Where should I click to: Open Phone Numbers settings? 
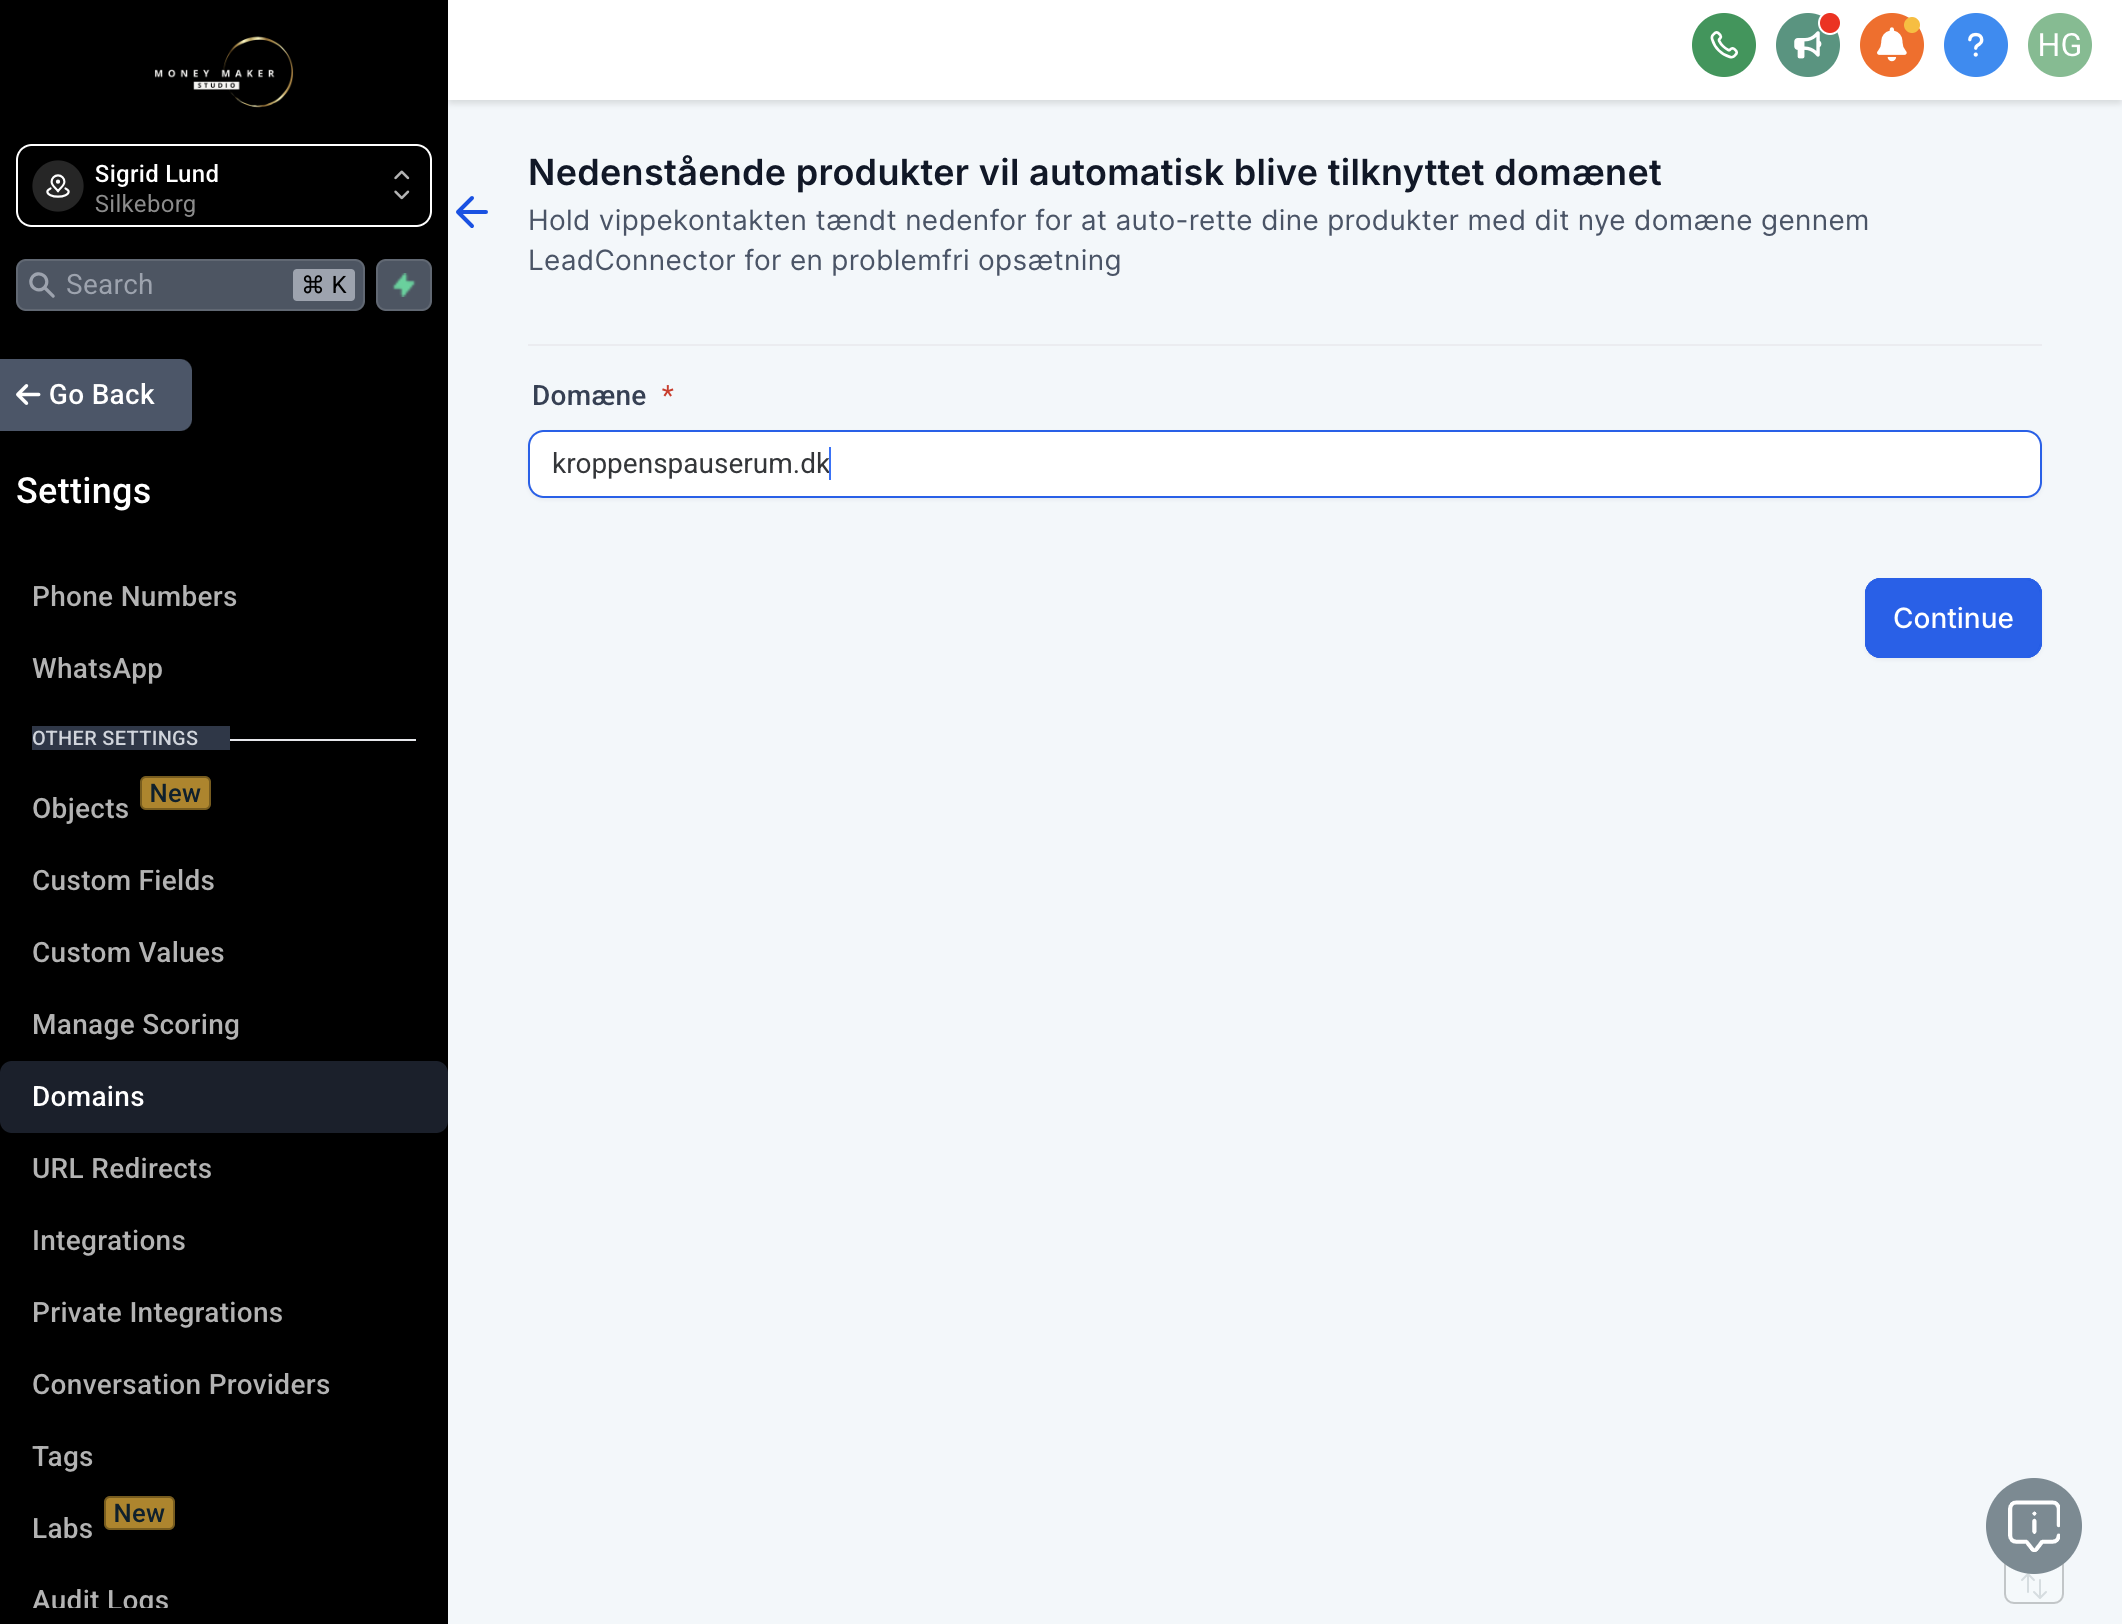(x=134, y=597)
